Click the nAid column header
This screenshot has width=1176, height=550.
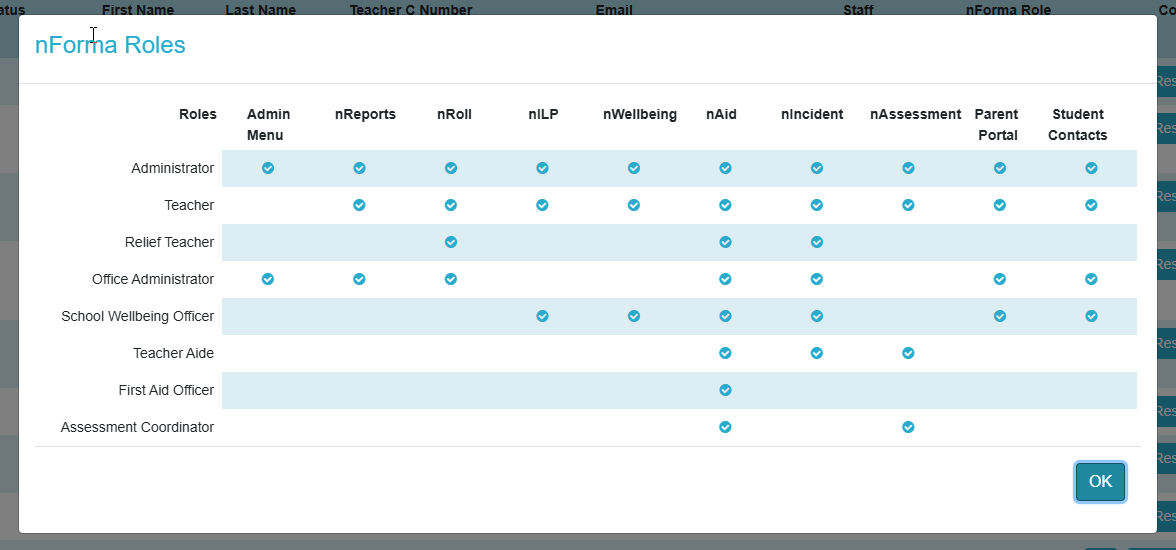[x=722, y=115]
